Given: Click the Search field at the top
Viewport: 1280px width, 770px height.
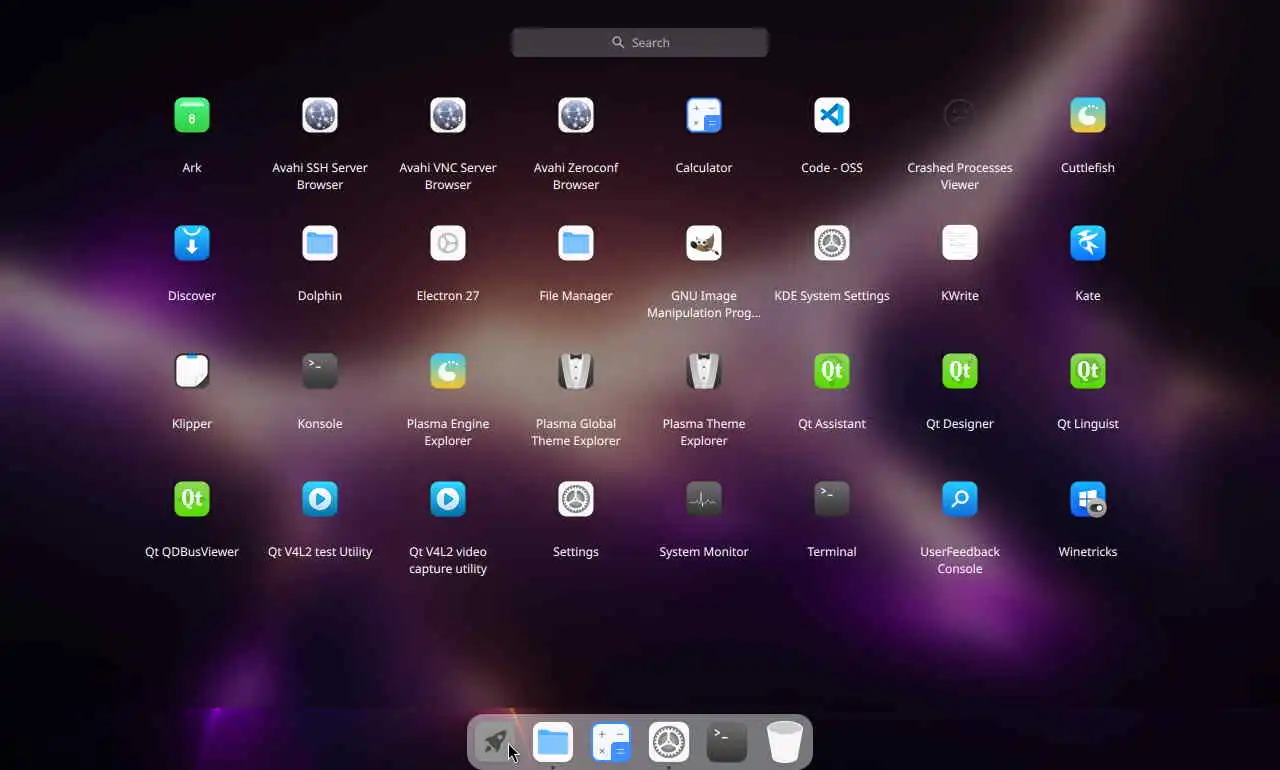Looking at the screenshot, I should click(x=640, y=42).
